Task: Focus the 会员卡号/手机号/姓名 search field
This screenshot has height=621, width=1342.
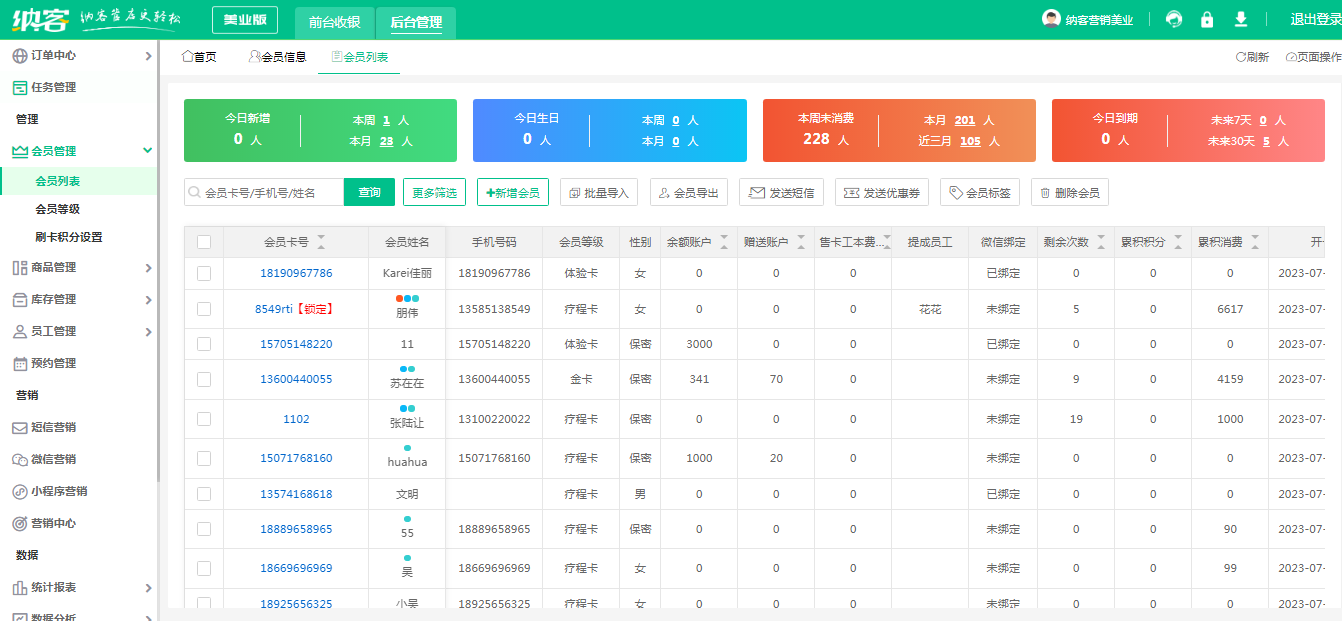Action: 264,192
